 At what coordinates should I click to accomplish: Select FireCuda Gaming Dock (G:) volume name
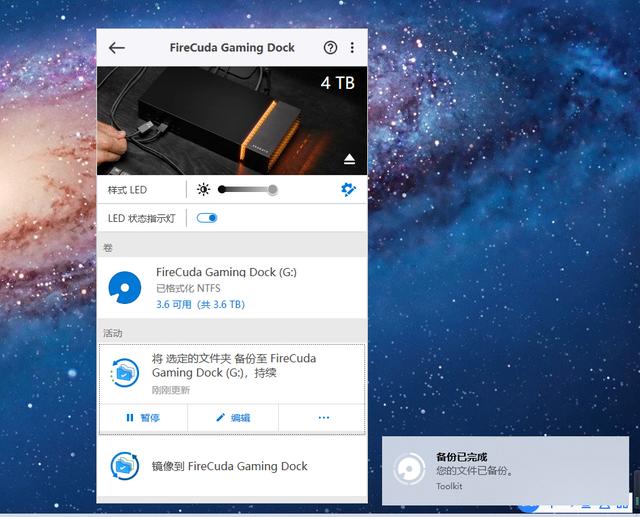[226, 272]
